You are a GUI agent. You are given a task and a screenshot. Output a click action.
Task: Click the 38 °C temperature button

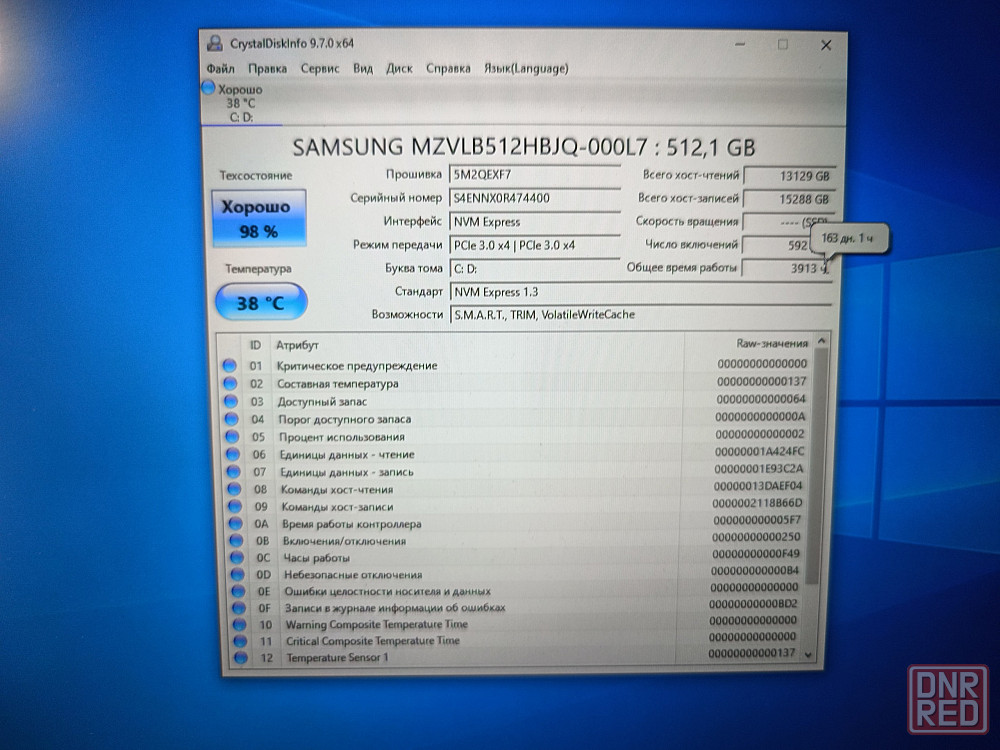pyautogui.click(x=260, y=302)
